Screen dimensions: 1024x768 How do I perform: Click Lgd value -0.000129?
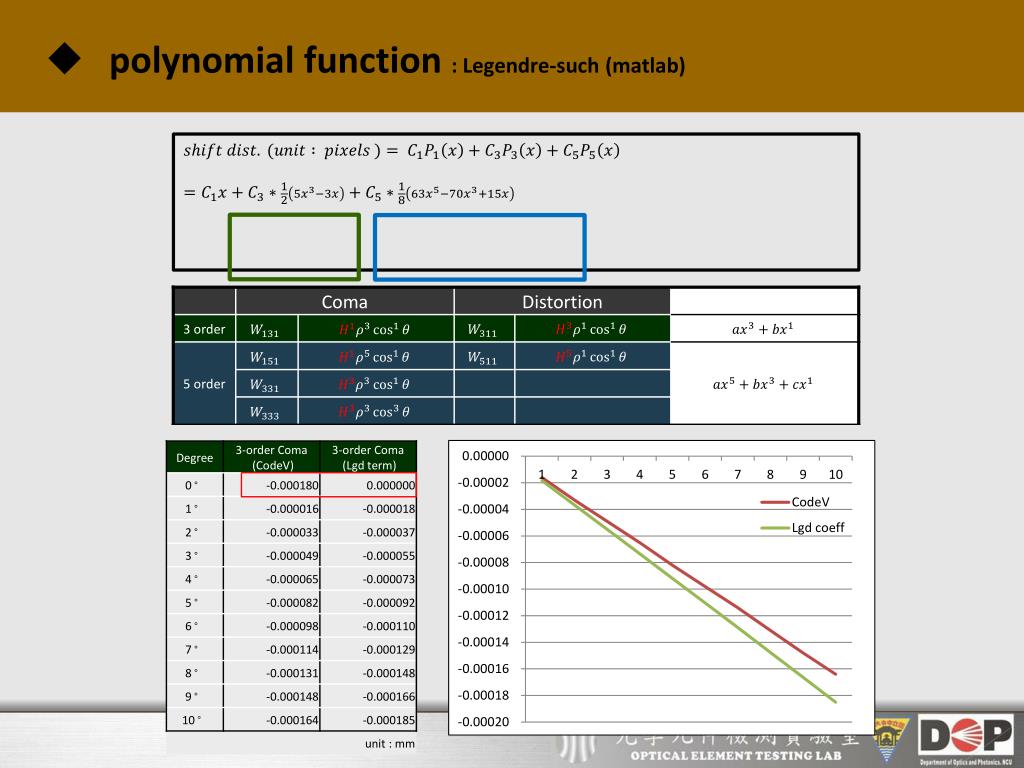pos(389,650)
